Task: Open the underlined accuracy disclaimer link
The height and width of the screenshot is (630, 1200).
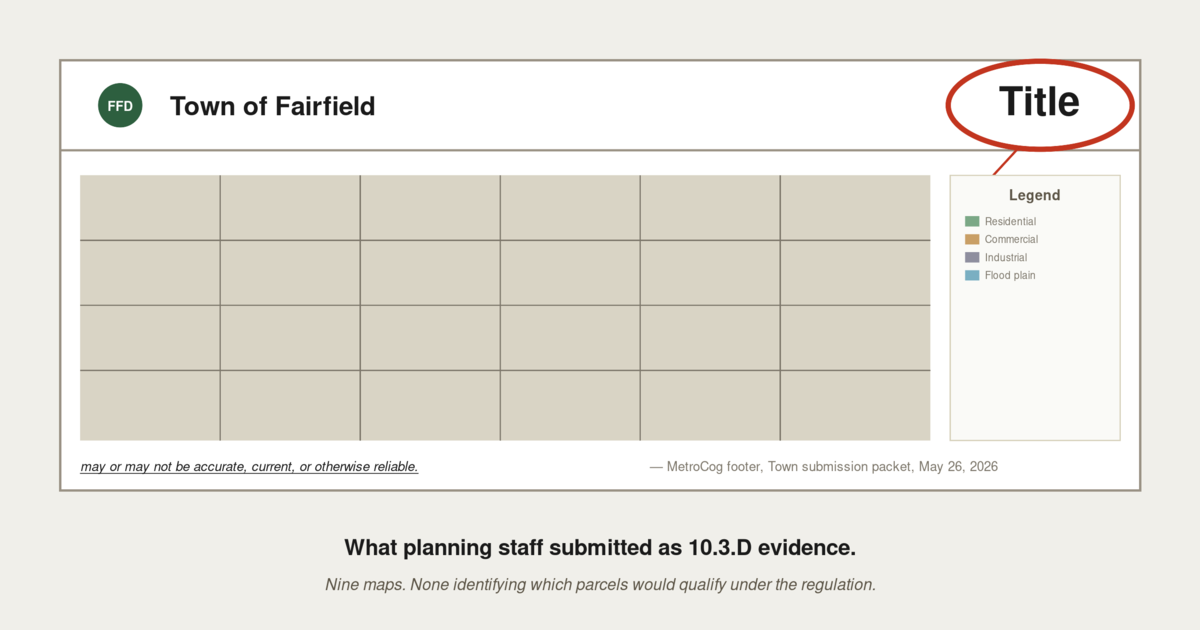Action: (x=249, y=467)
